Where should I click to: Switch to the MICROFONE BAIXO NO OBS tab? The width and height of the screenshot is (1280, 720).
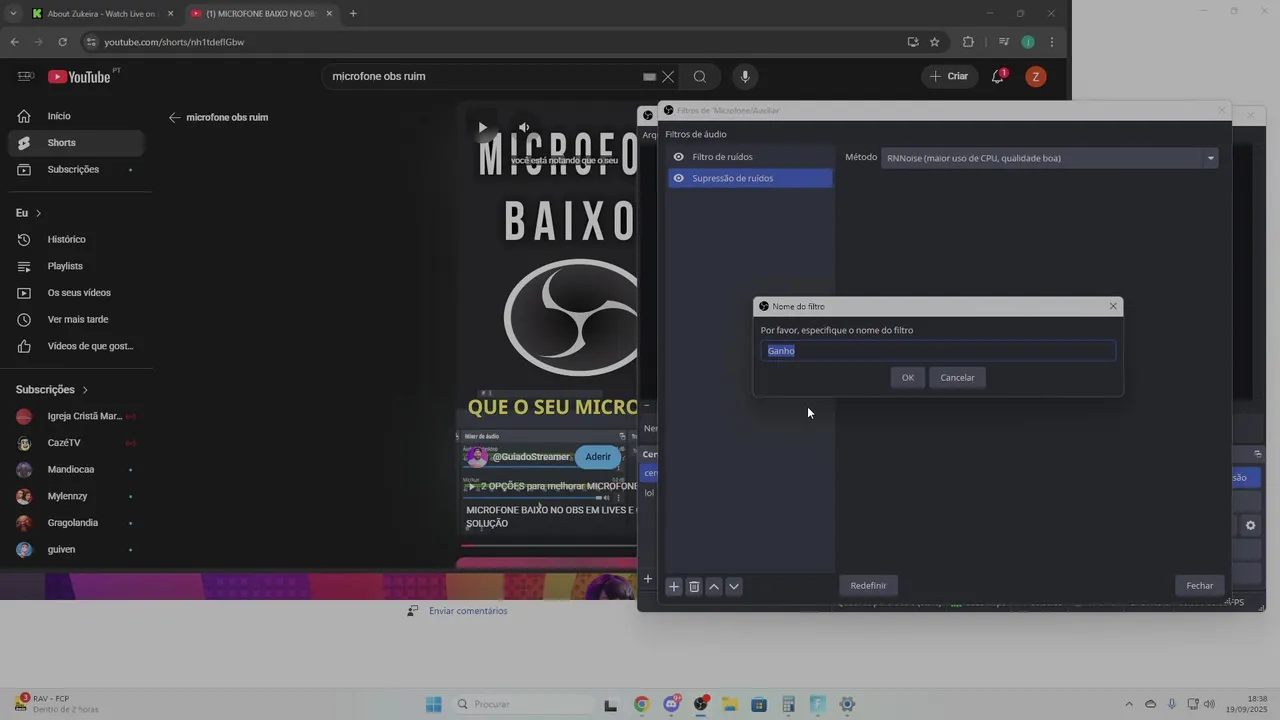[x=262, y=13]
